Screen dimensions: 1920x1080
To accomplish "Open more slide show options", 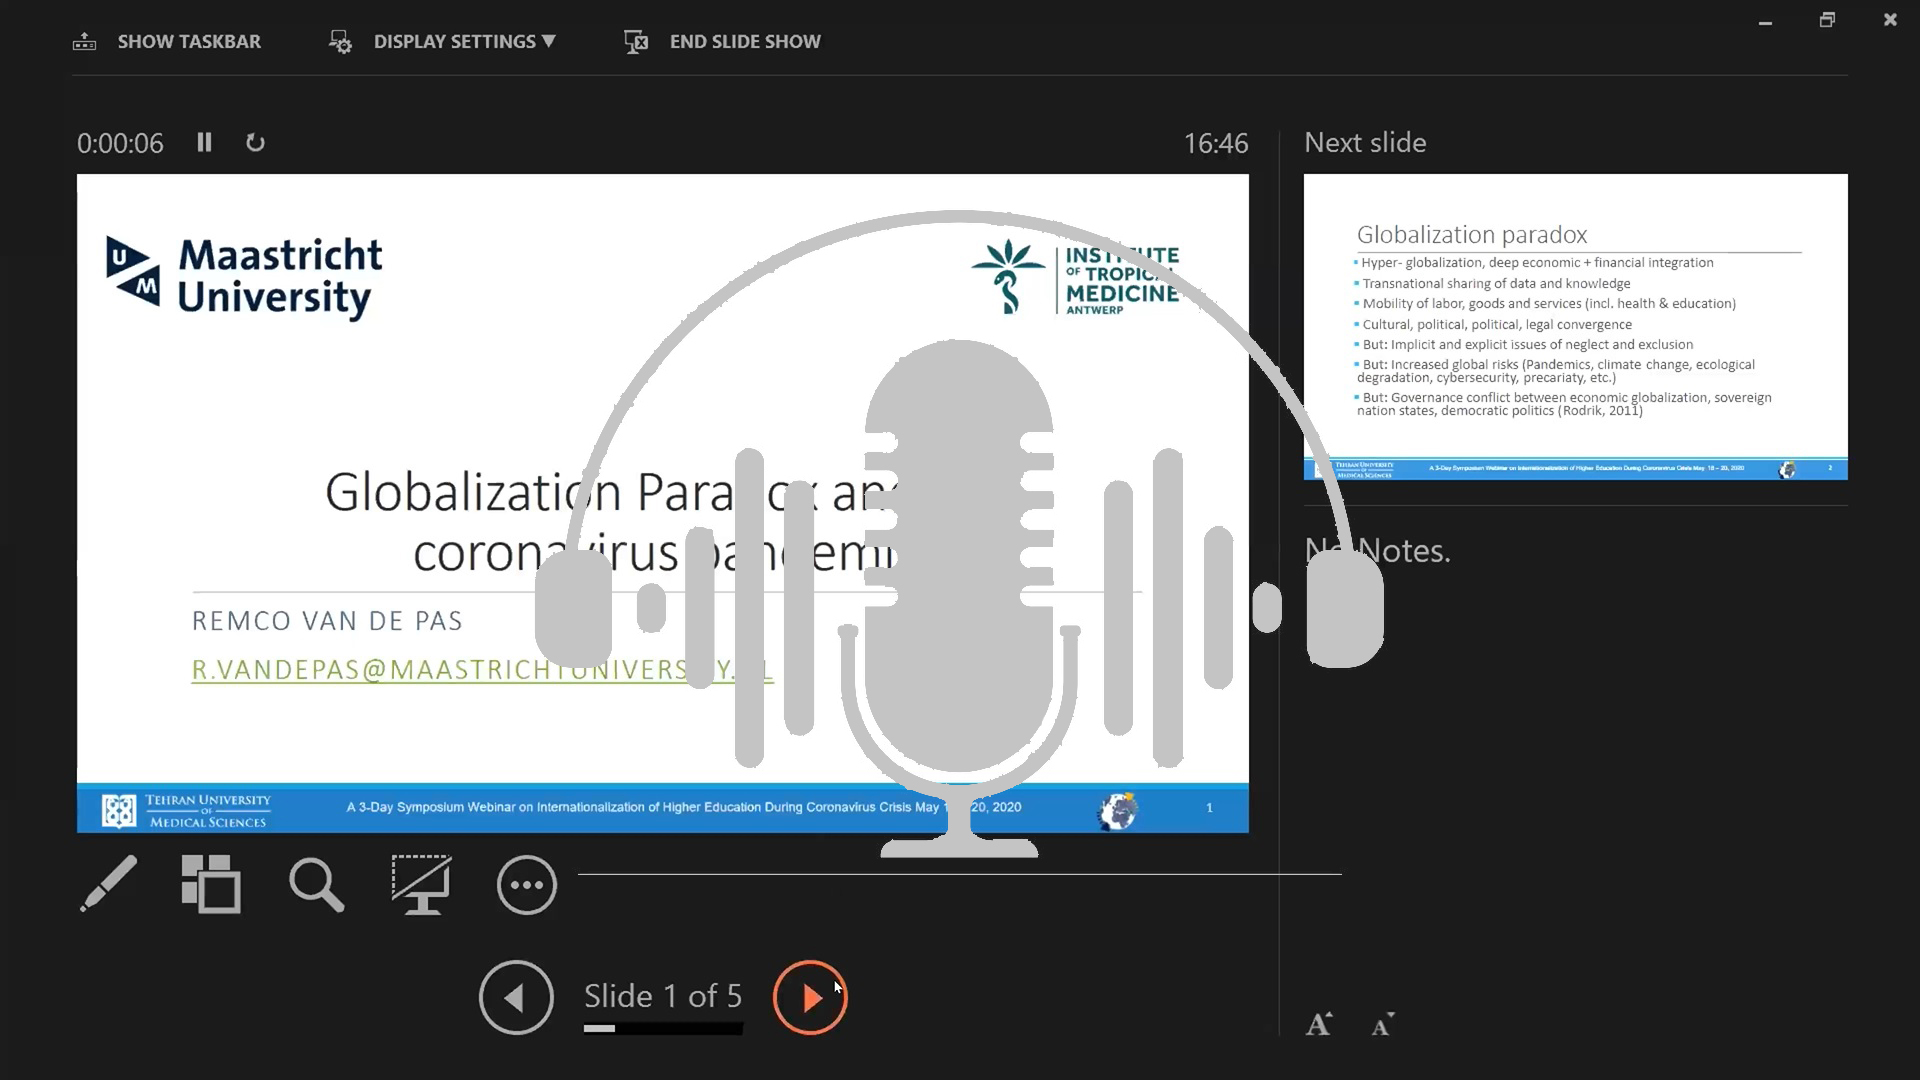I will [526, 885].
